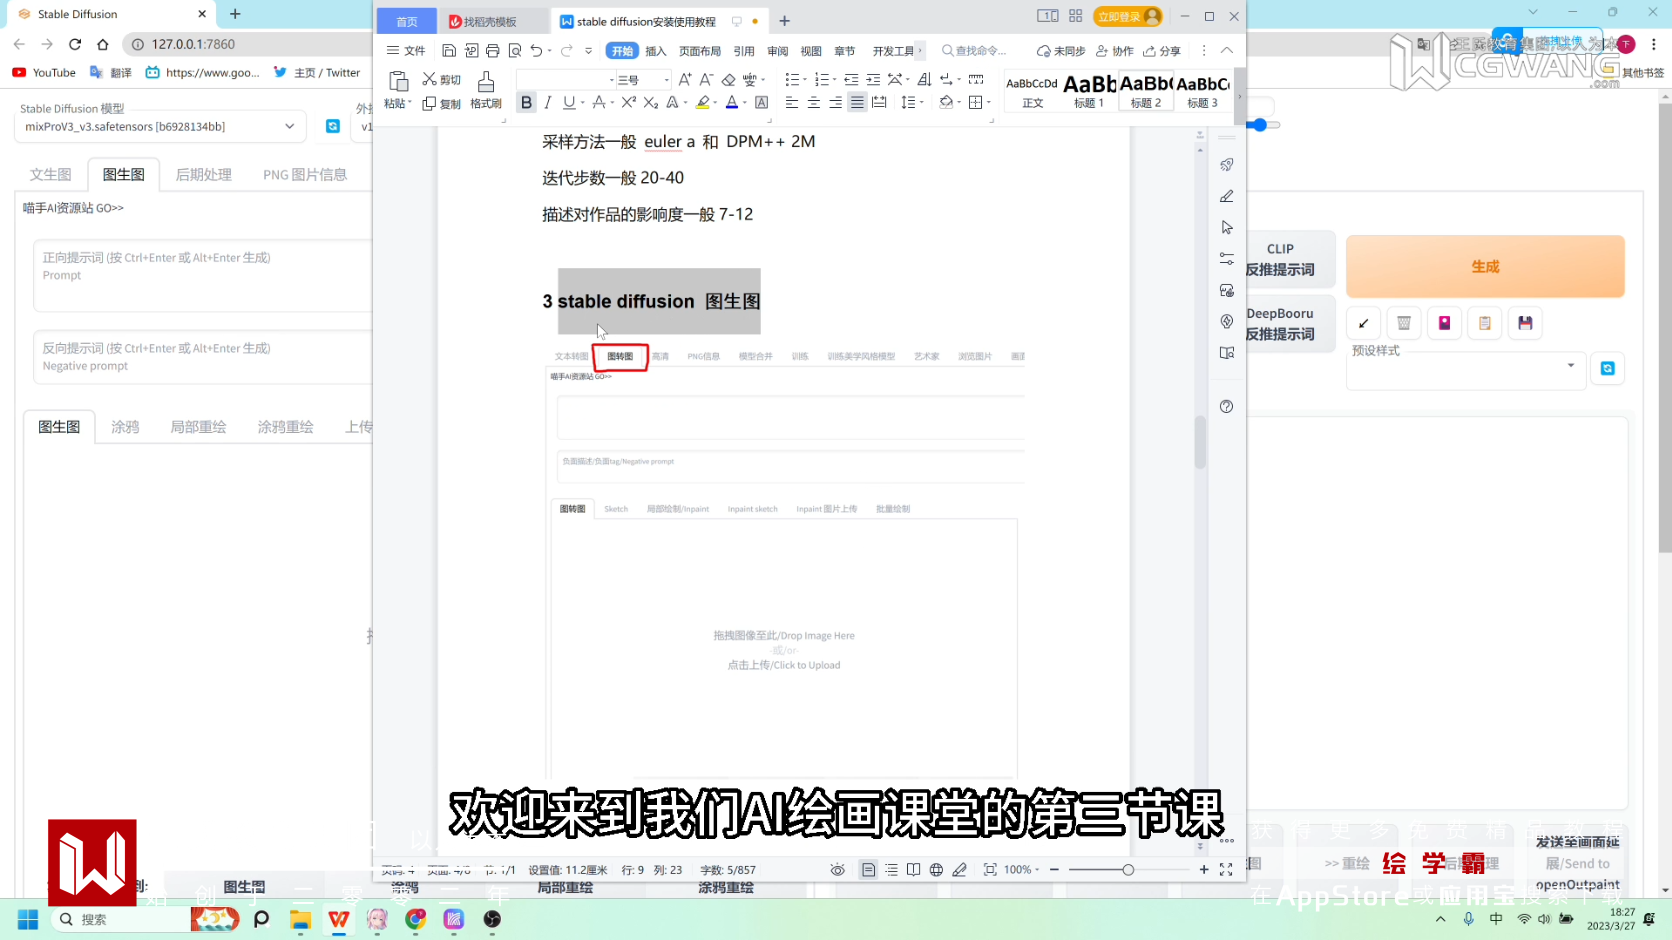The width and height of the screenshot is (1672, 940).
Task: Save the WPS document
Action: (x=449, y=50)
